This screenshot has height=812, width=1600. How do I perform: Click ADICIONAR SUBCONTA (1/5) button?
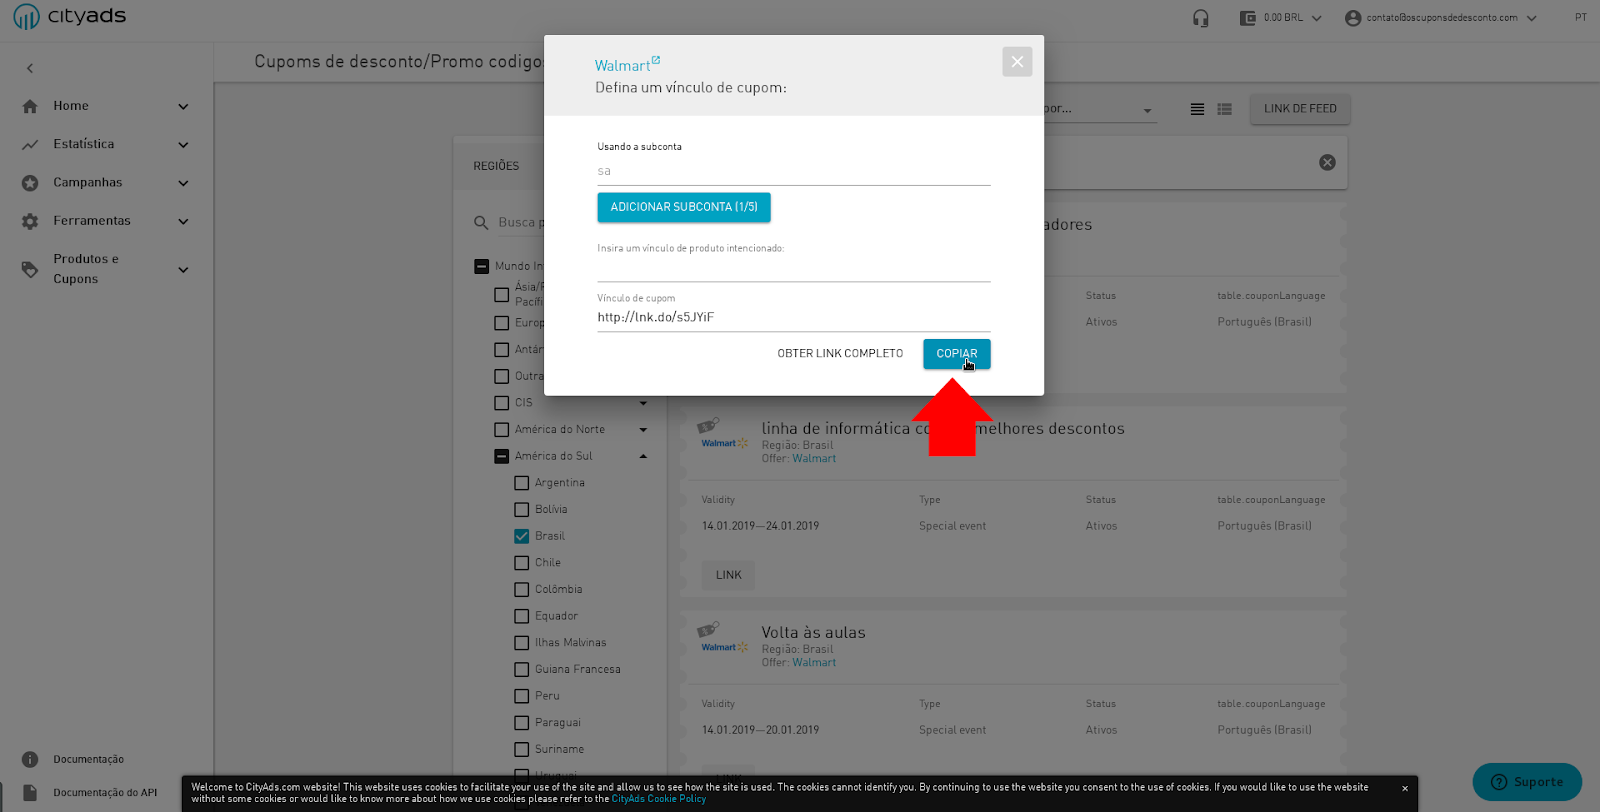pyautogui.click(x=684, y=207)
